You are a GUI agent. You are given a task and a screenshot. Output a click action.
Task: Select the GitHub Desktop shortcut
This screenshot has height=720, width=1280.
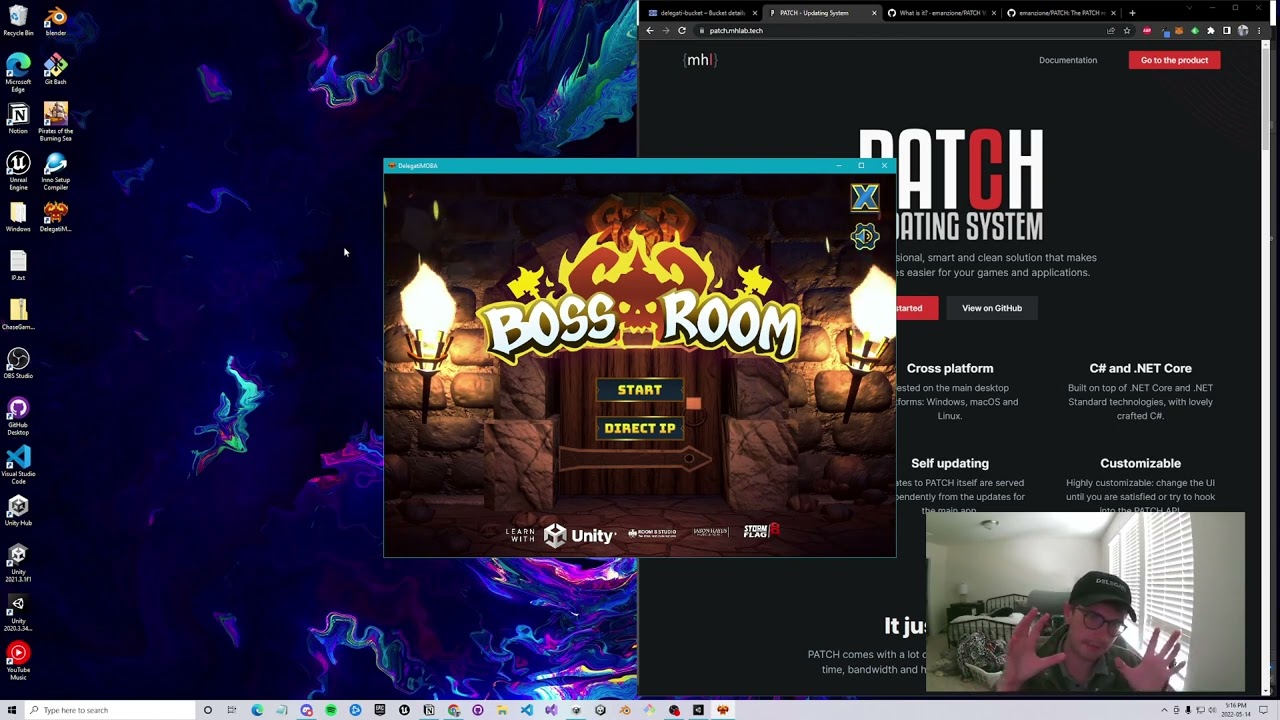point(18,416)
